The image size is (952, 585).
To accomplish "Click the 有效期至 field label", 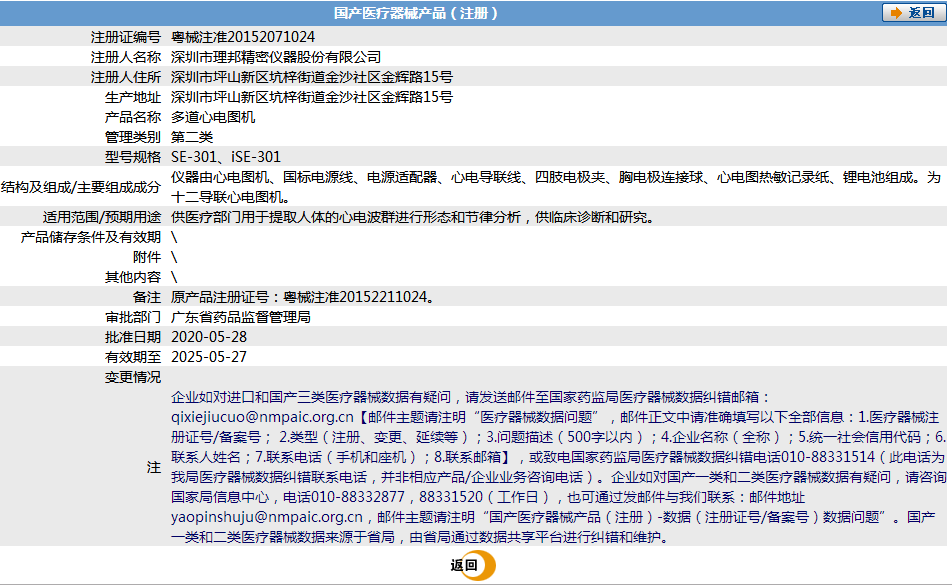I will [133, 357].
